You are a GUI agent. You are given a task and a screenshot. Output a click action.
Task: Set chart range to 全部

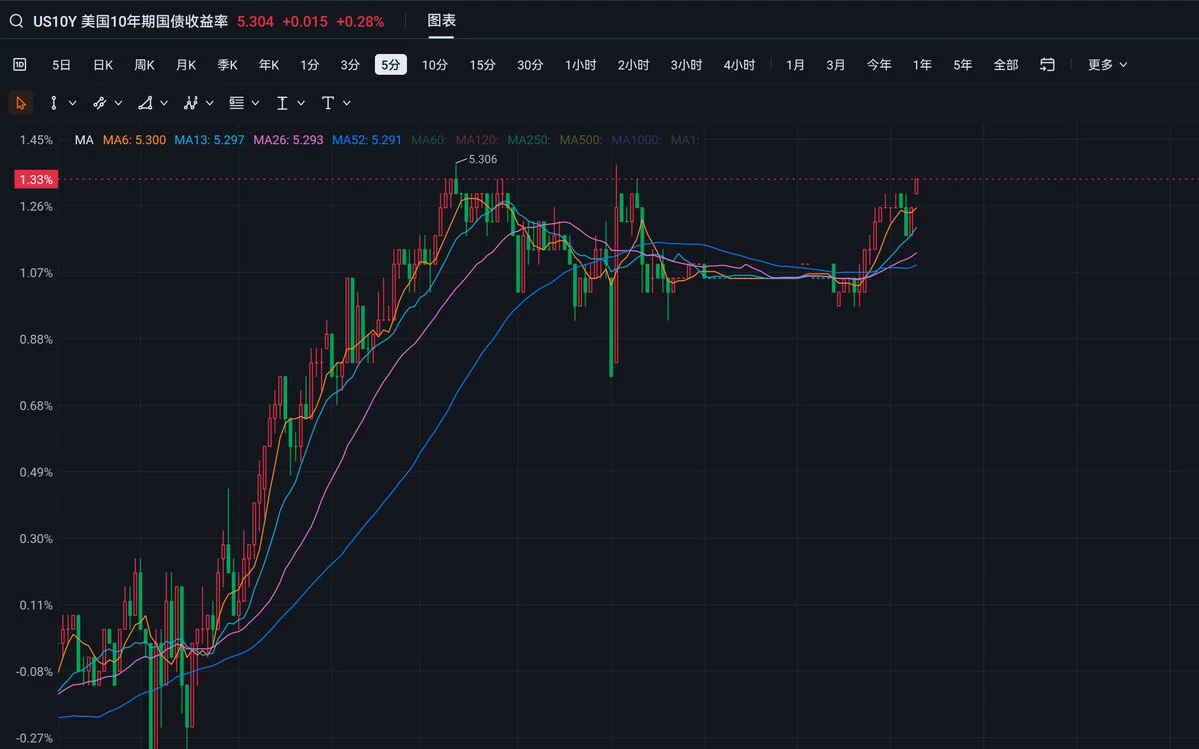1006,65
